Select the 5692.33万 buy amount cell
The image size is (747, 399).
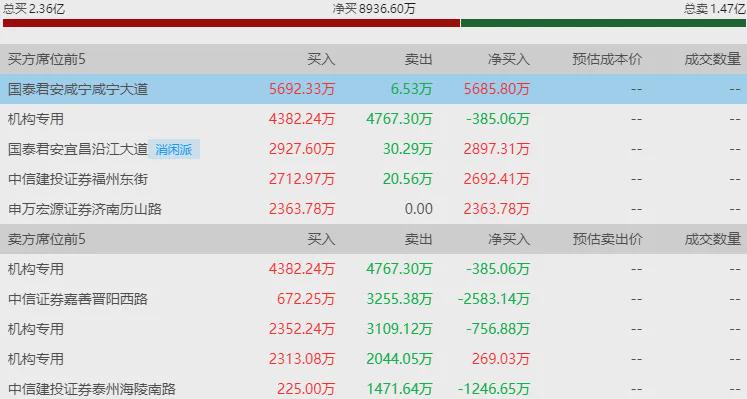(302, 89)
